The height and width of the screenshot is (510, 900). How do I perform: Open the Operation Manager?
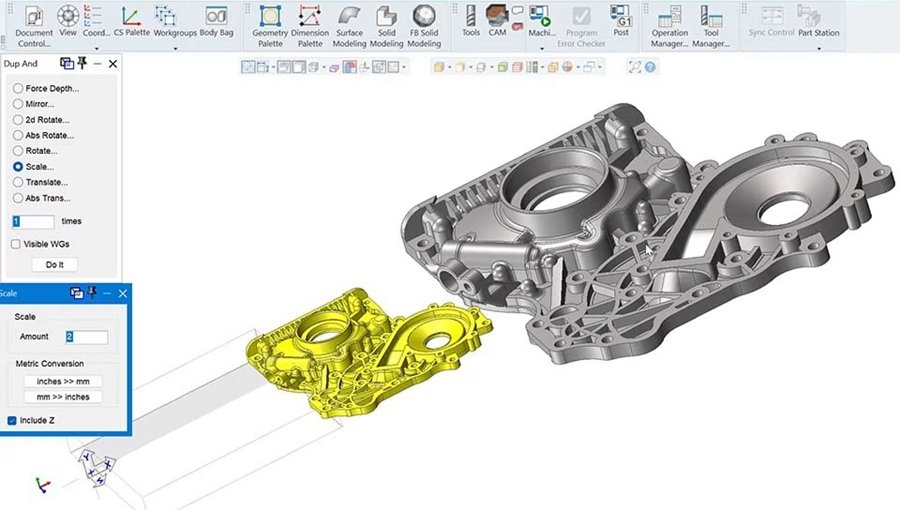pyautogui.click(x=669, y=26)
